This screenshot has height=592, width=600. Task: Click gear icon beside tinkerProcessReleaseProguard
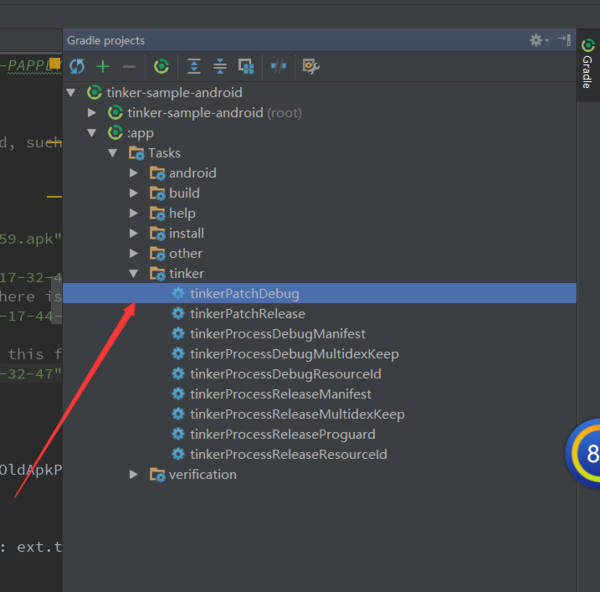click(x=178, y=434)
